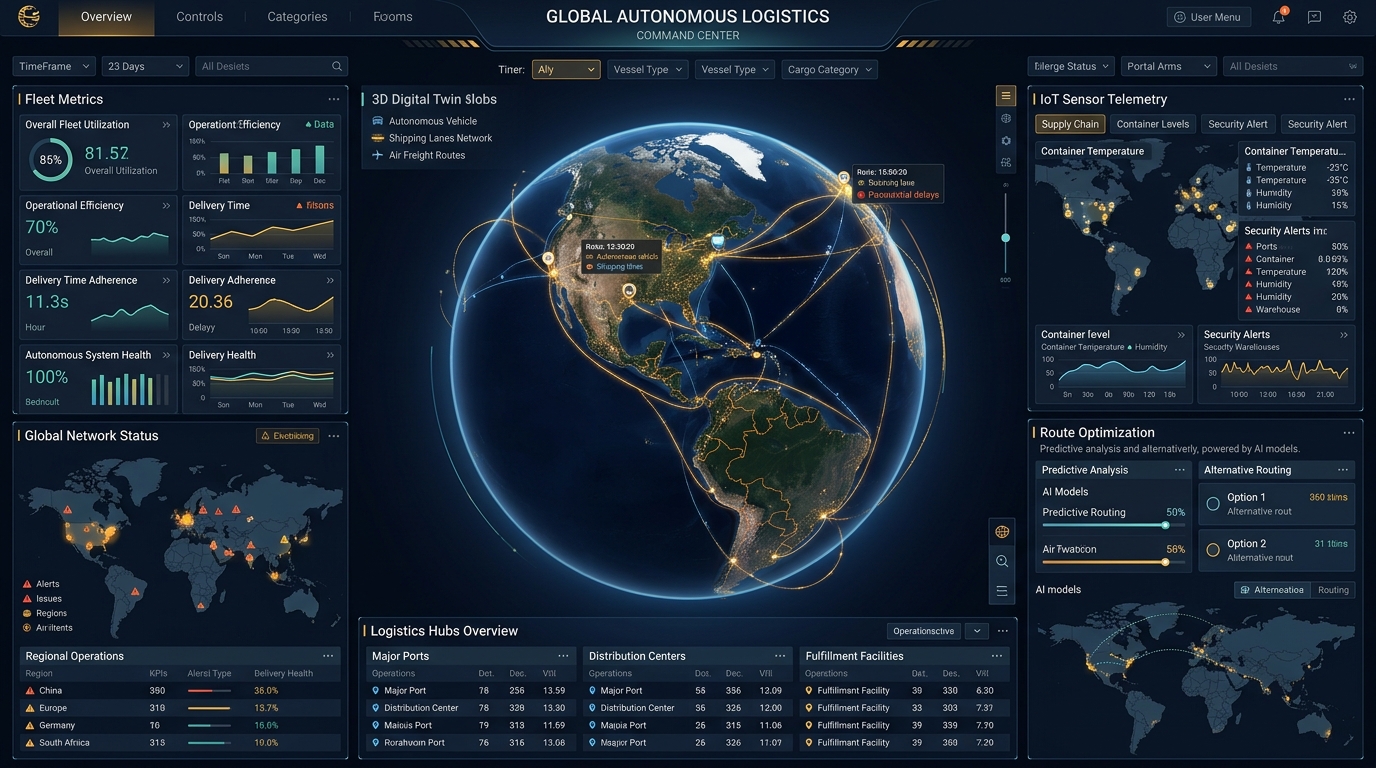Switch to the Categories tab

(x=297, y=17)
